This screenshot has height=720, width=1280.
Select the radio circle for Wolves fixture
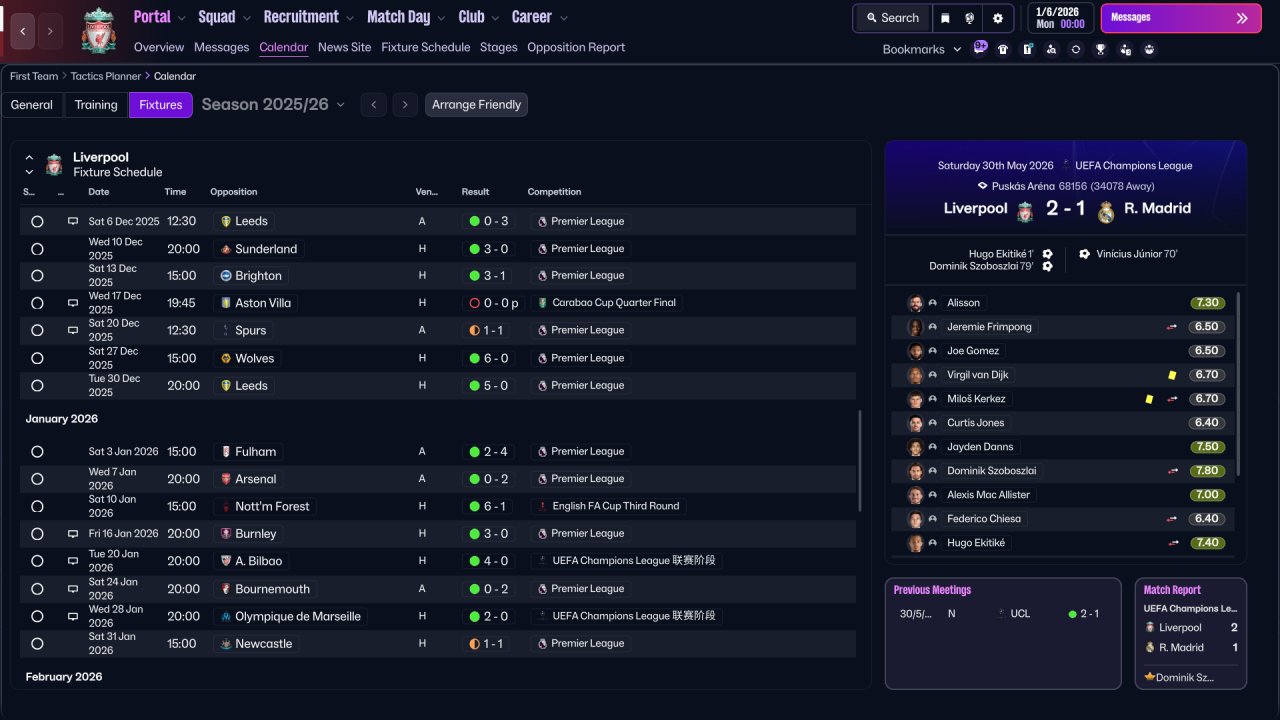(37, 358)
